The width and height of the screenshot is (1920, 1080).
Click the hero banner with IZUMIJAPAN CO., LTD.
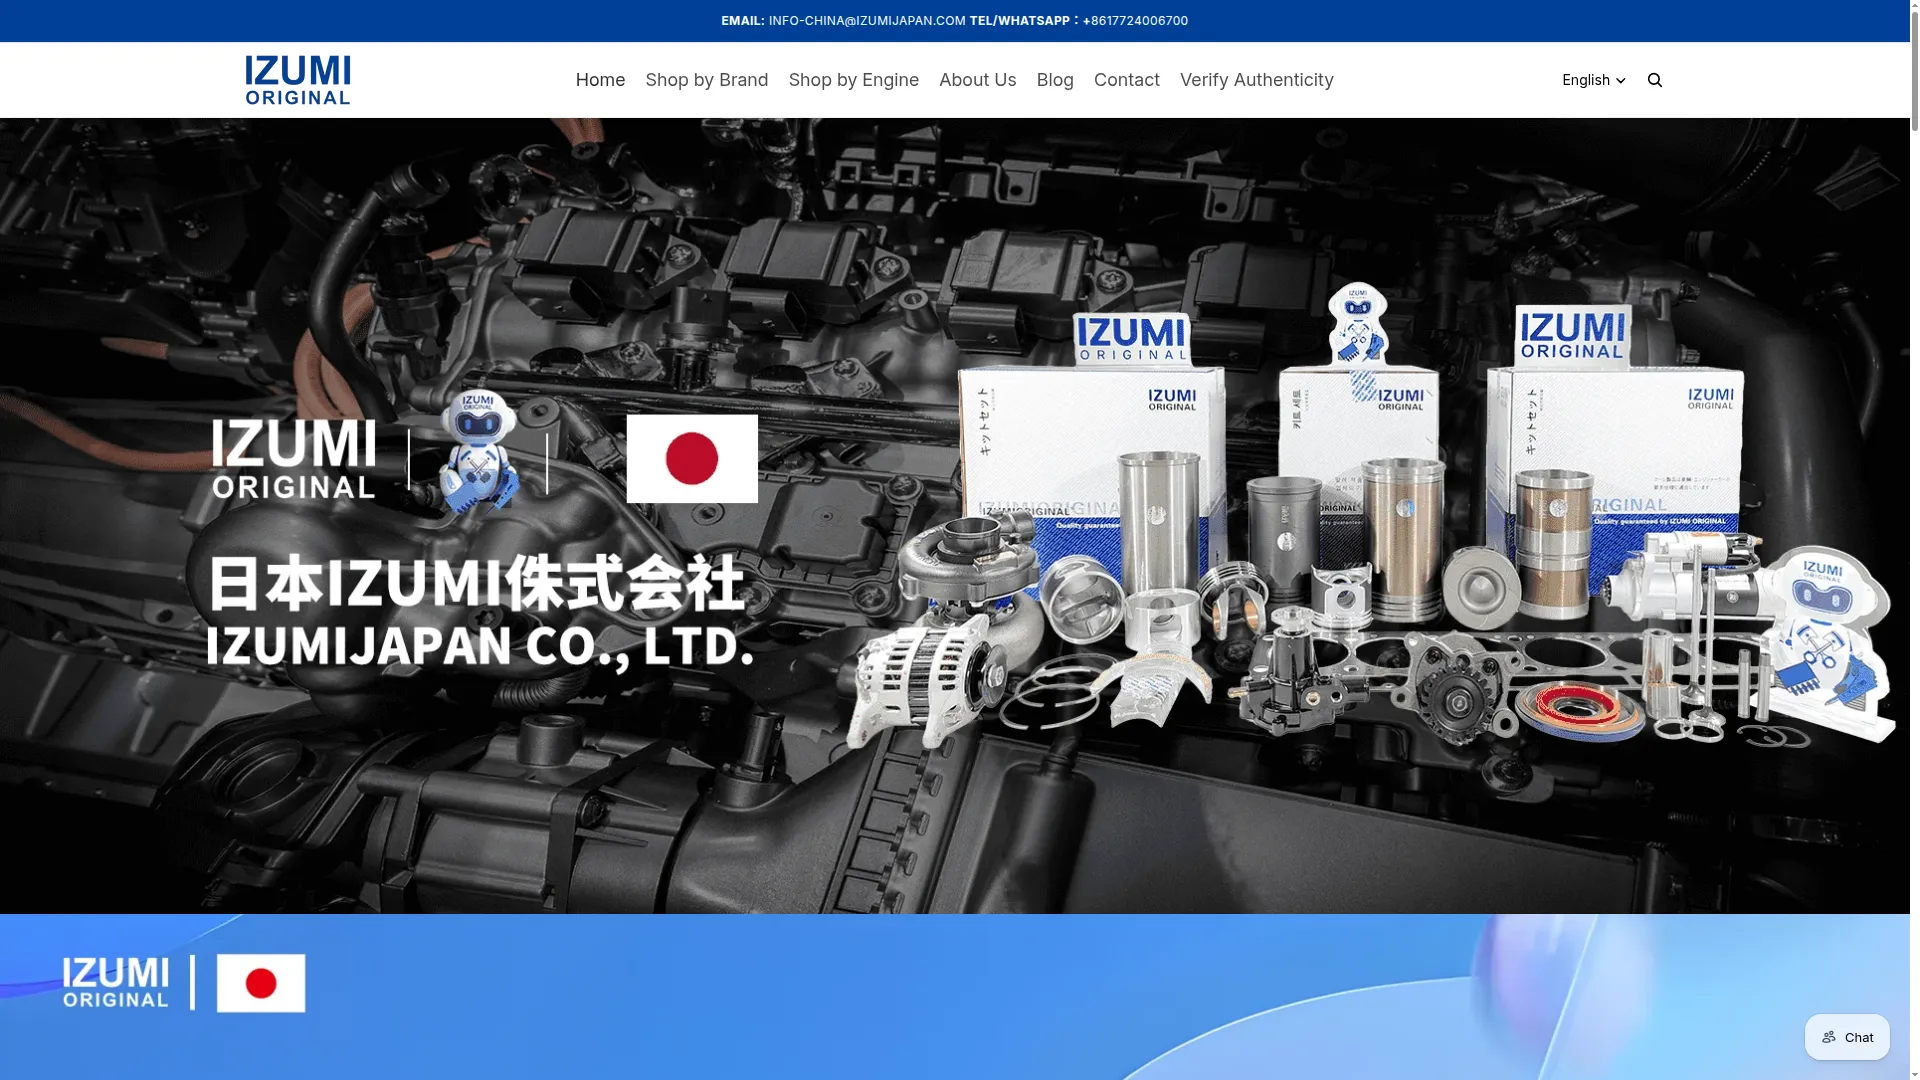tap(954, 516)
